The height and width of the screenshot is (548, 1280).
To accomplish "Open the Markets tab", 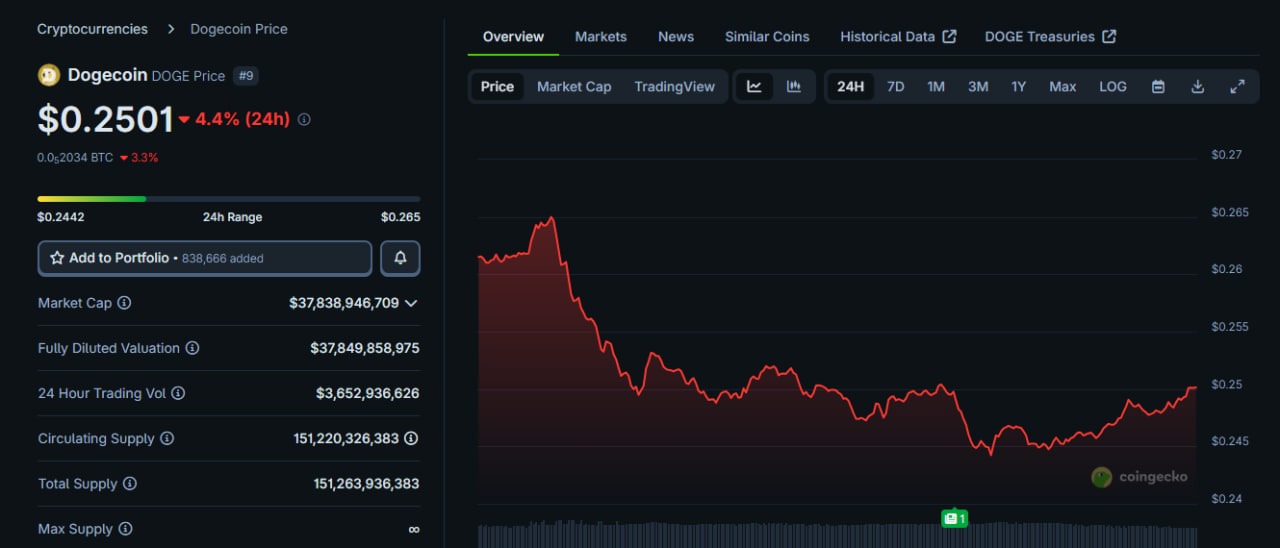I will coord(600,37).
